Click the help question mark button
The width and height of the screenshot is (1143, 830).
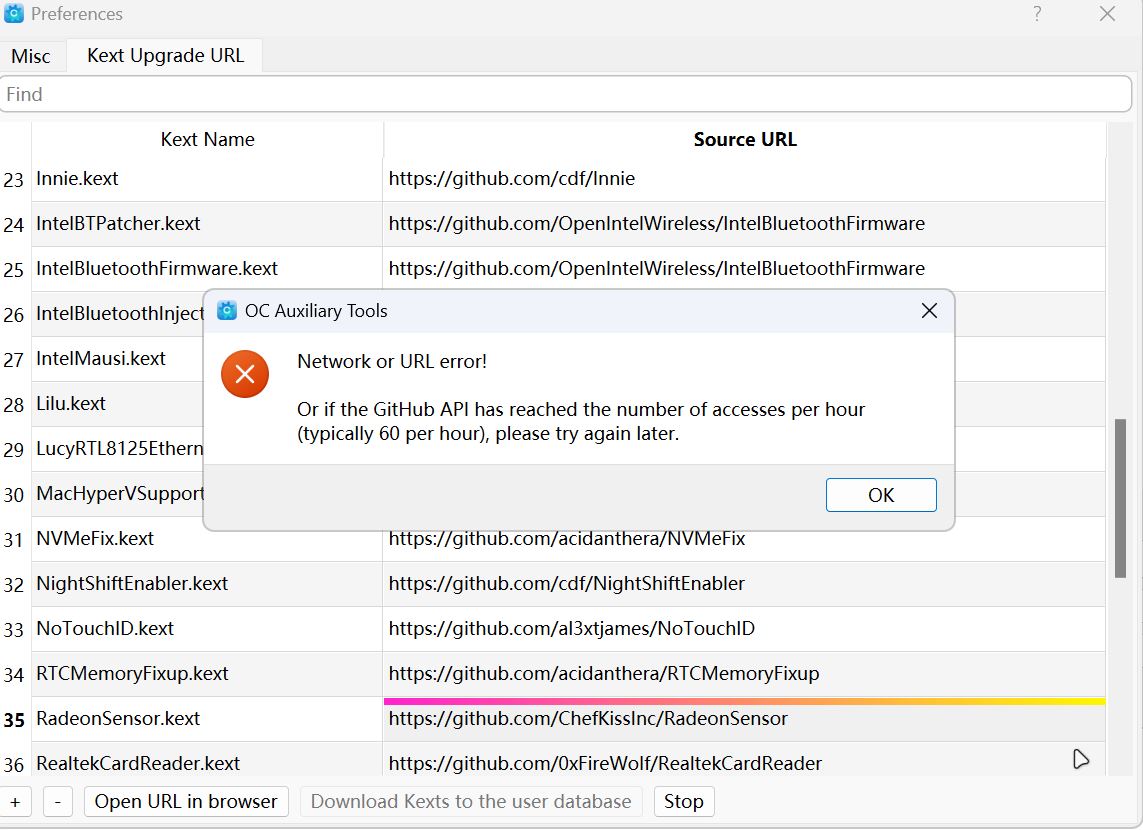(x=1037, y=14)
